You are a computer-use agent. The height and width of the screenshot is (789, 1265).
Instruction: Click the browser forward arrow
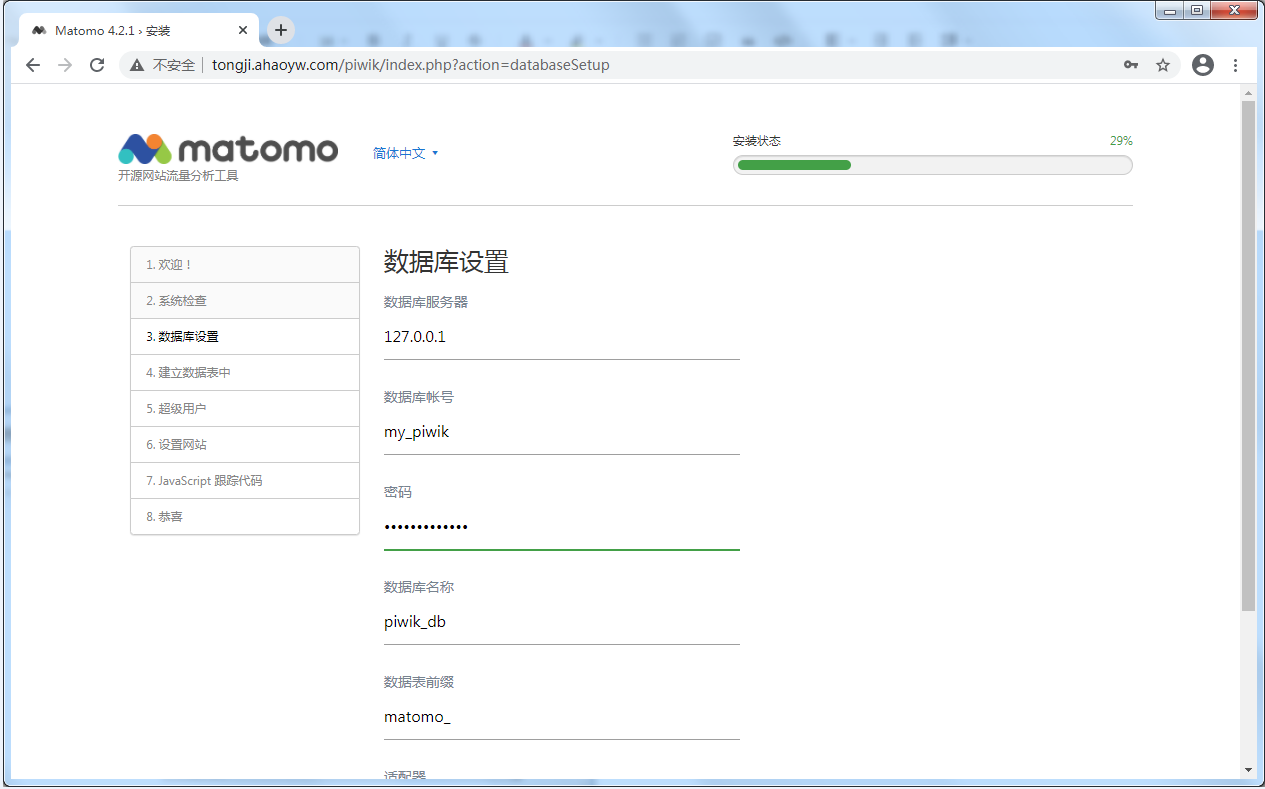pyautogui.click(x=65, y=65)
